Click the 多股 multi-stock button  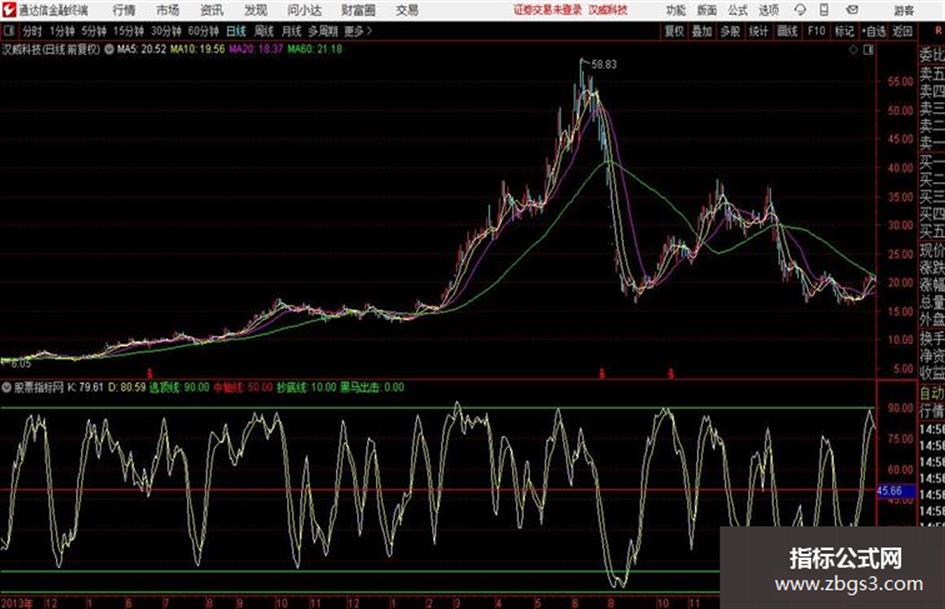(x=730, y=31)
